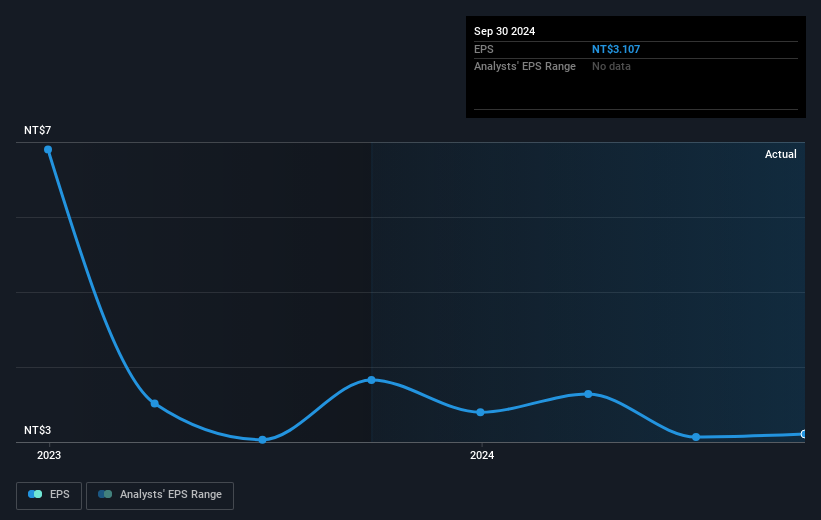This screenshot has width=821, height=520.
Task: Select the data point above the 2024 label
Action: pyautogui.click(x=480, y=412)
